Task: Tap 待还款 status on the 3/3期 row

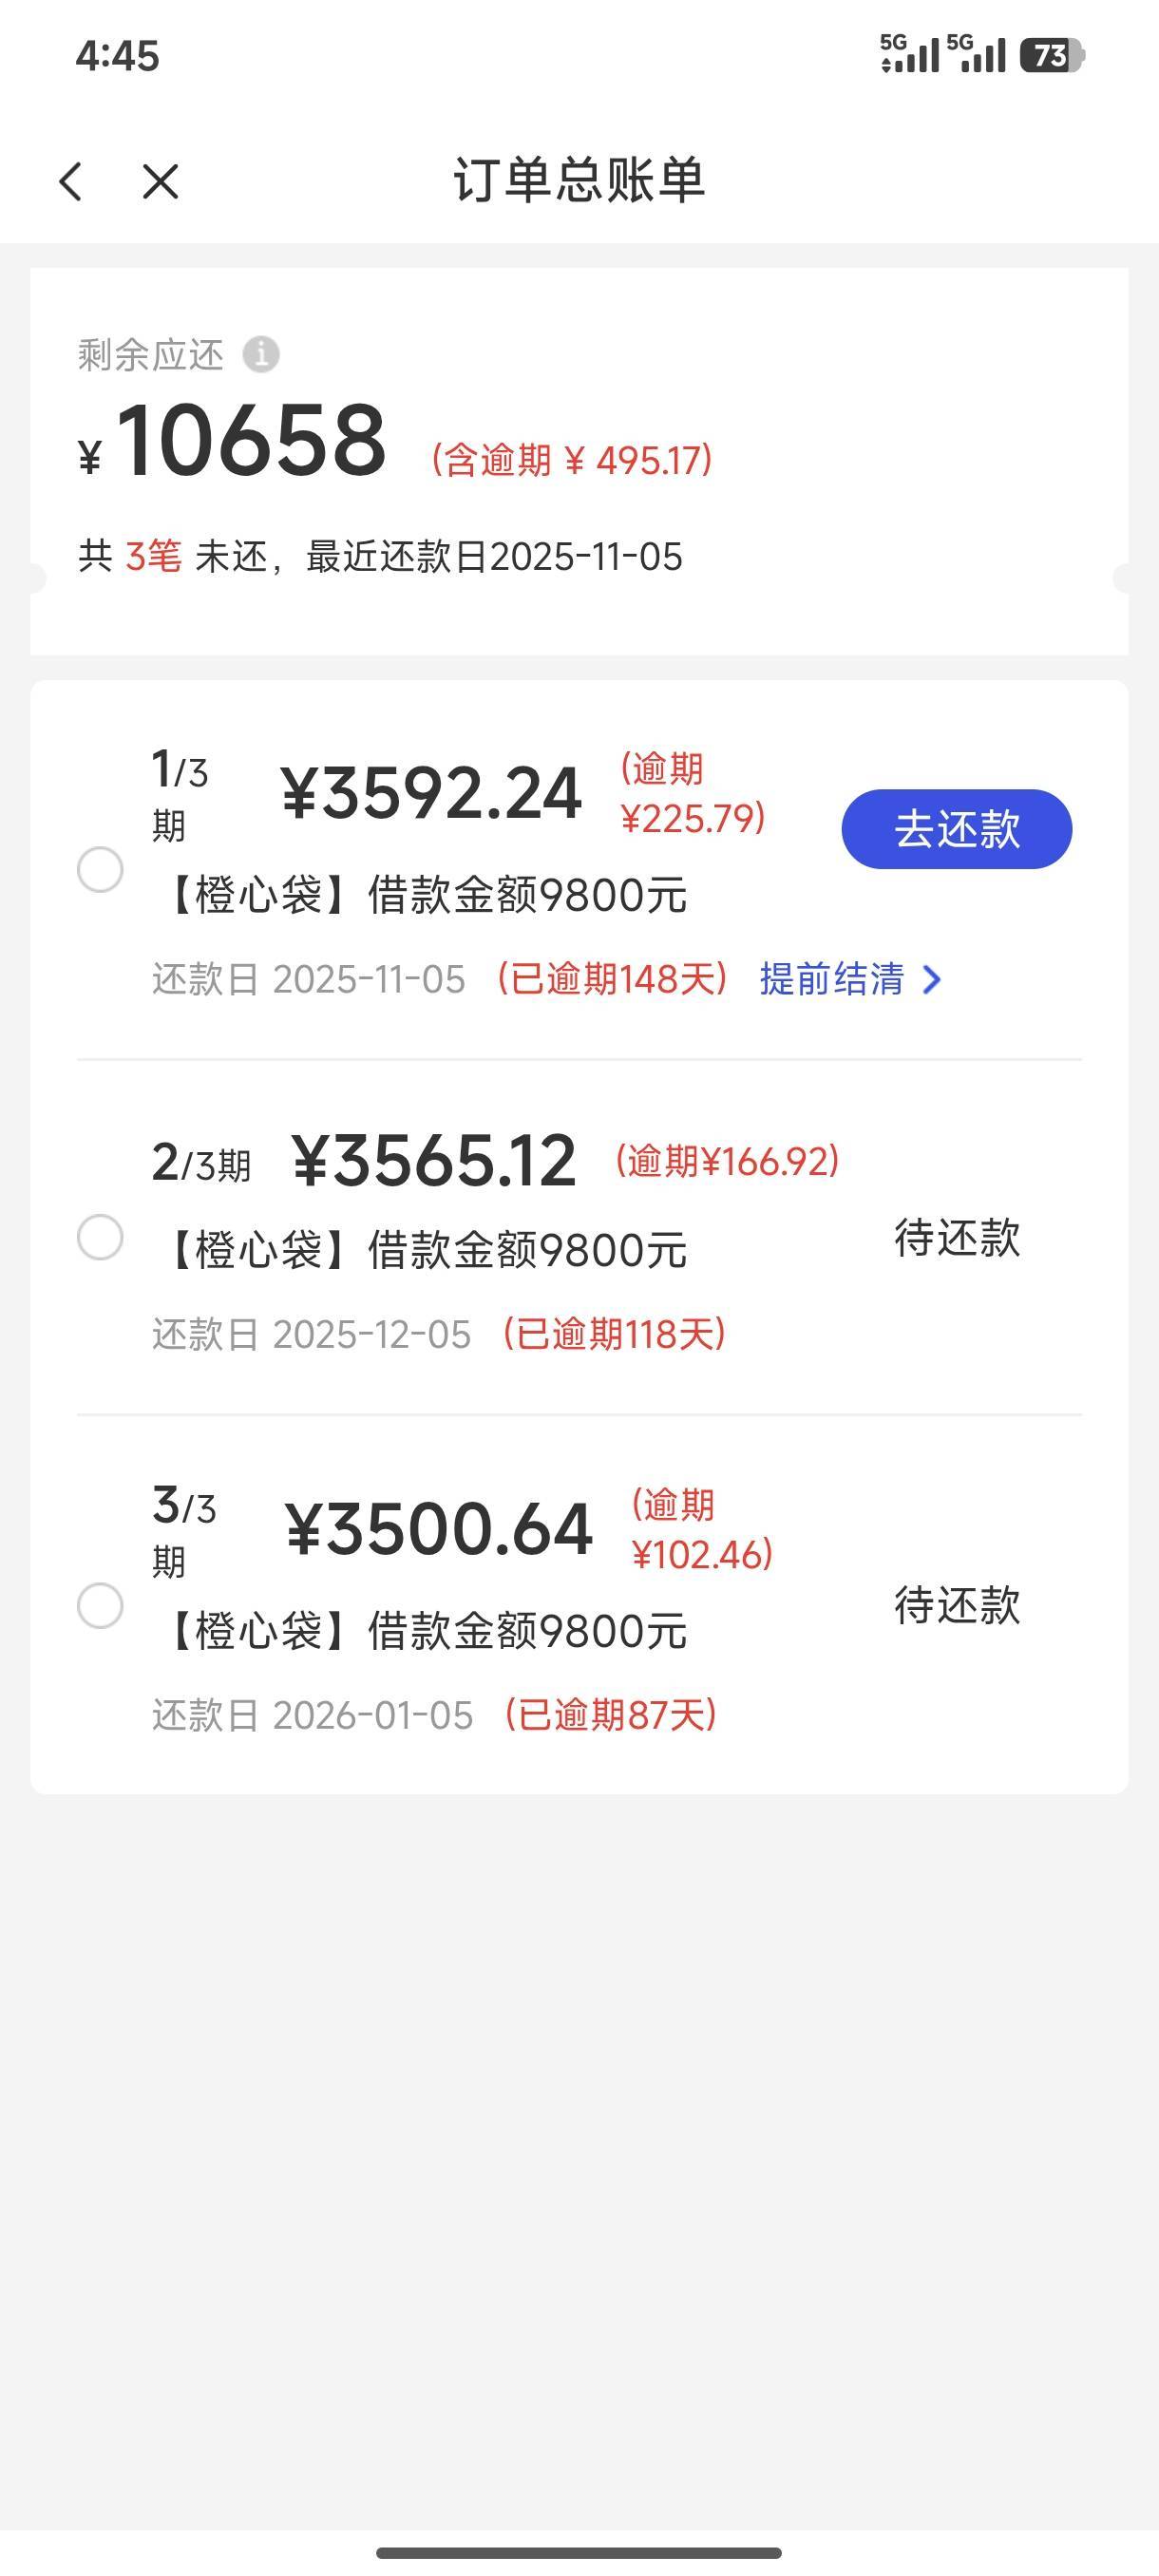Action: [x=956, y=1605]
